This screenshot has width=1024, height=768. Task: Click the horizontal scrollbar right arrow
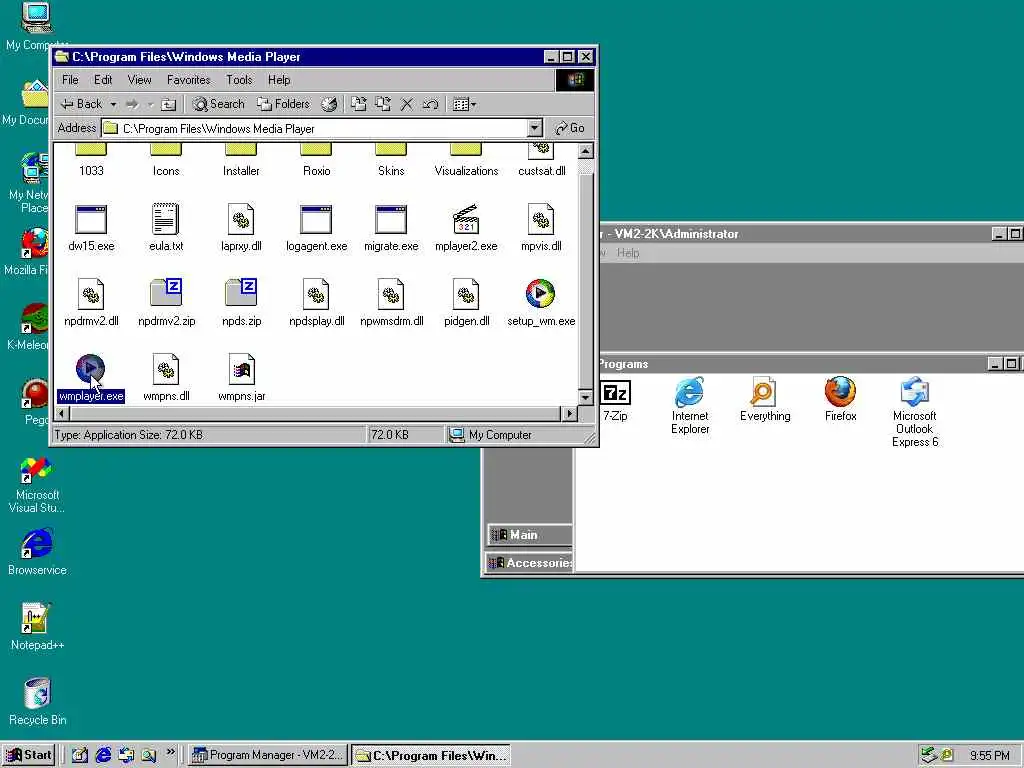(x=569, y=413)
